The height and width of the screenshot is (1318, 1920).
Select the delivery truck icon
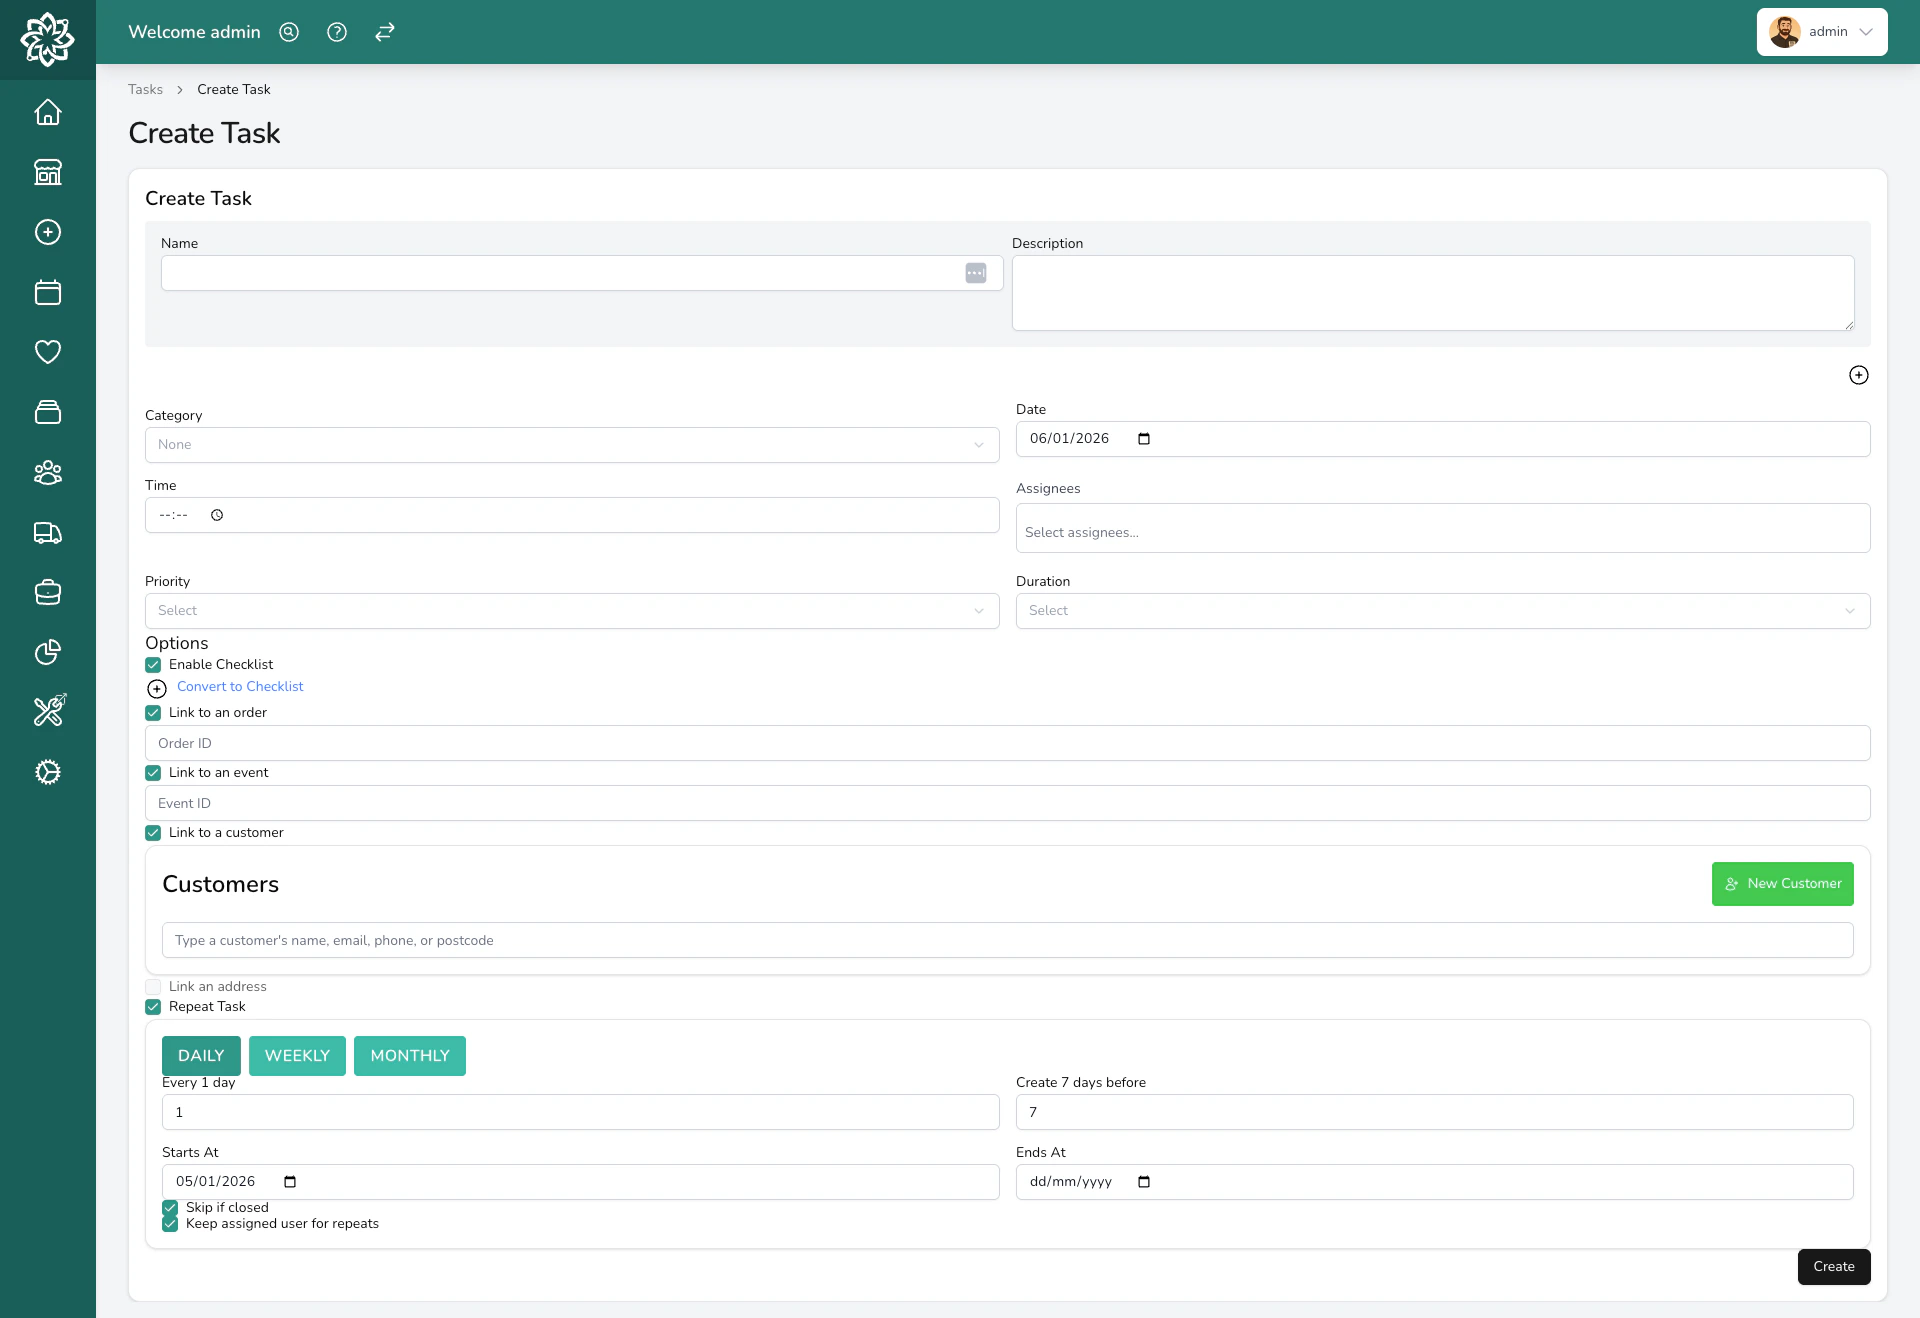[x=47, y=533]
